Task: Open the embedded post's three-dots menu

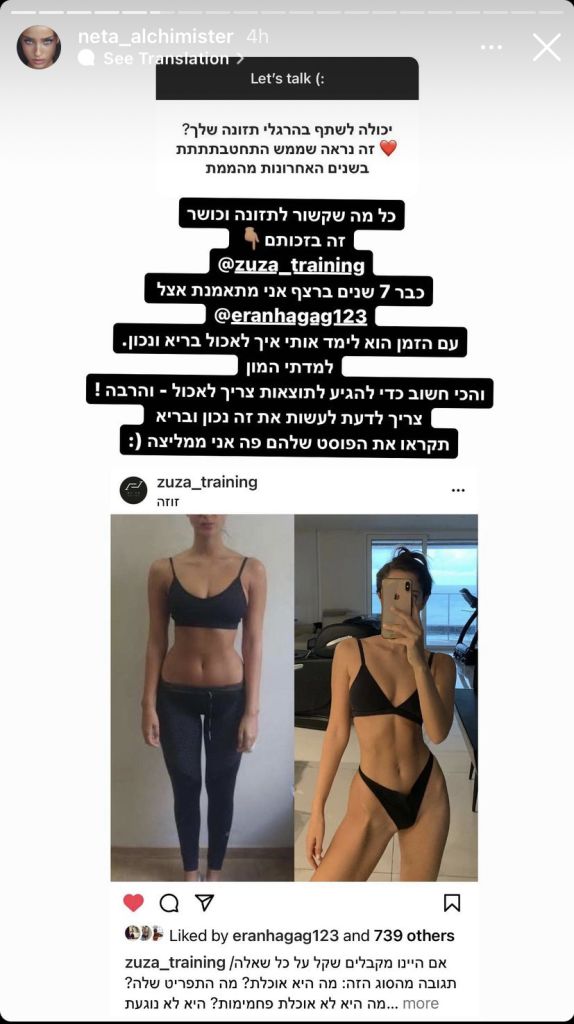Action: tap(458, 490)
